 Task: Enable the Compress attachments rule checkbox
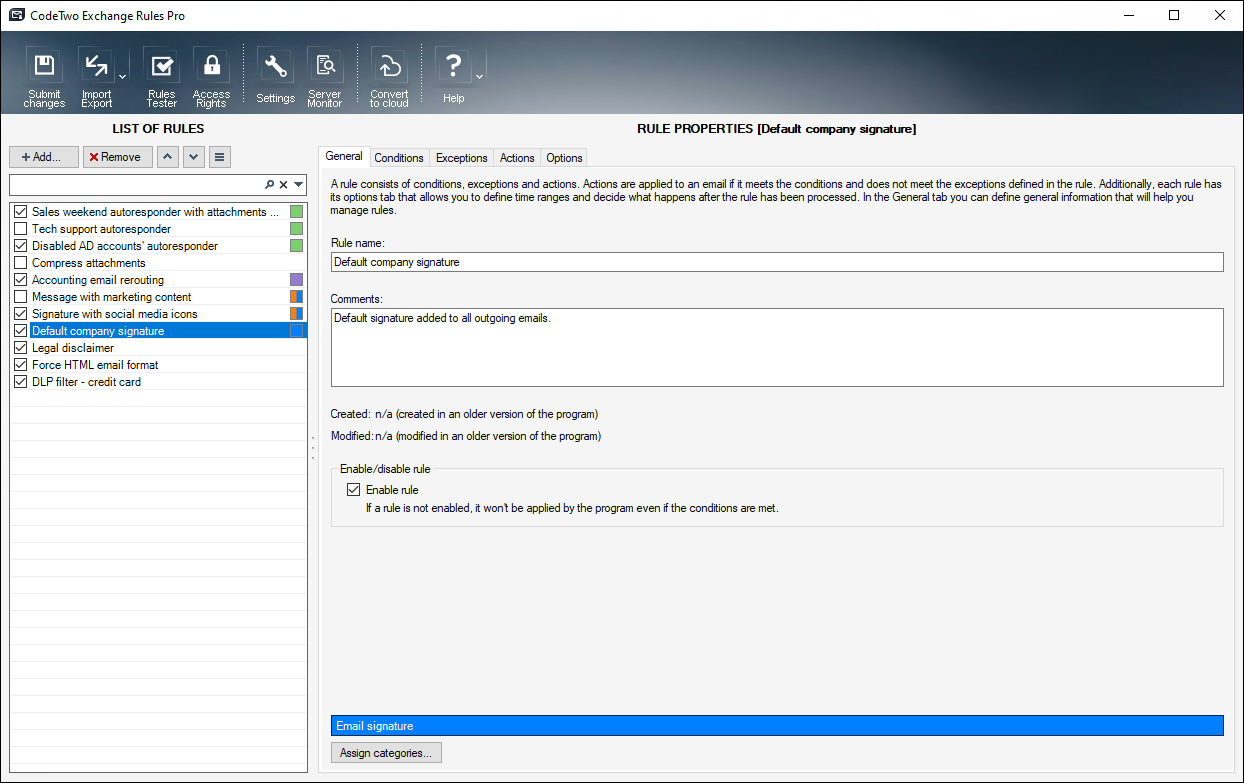pos(21,263)
